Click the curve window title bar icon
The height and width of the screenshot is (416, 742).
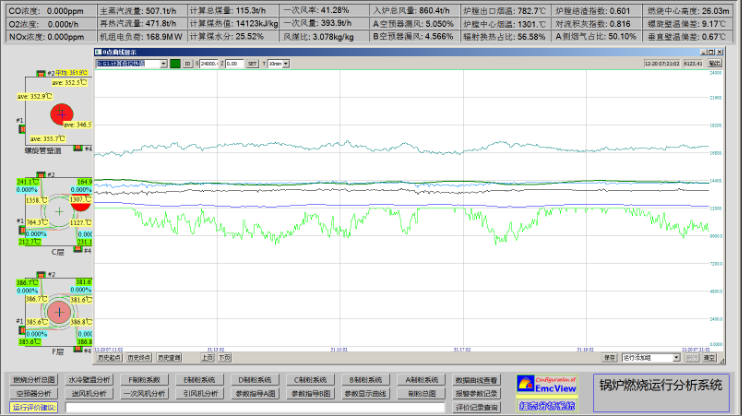(98, 52)
